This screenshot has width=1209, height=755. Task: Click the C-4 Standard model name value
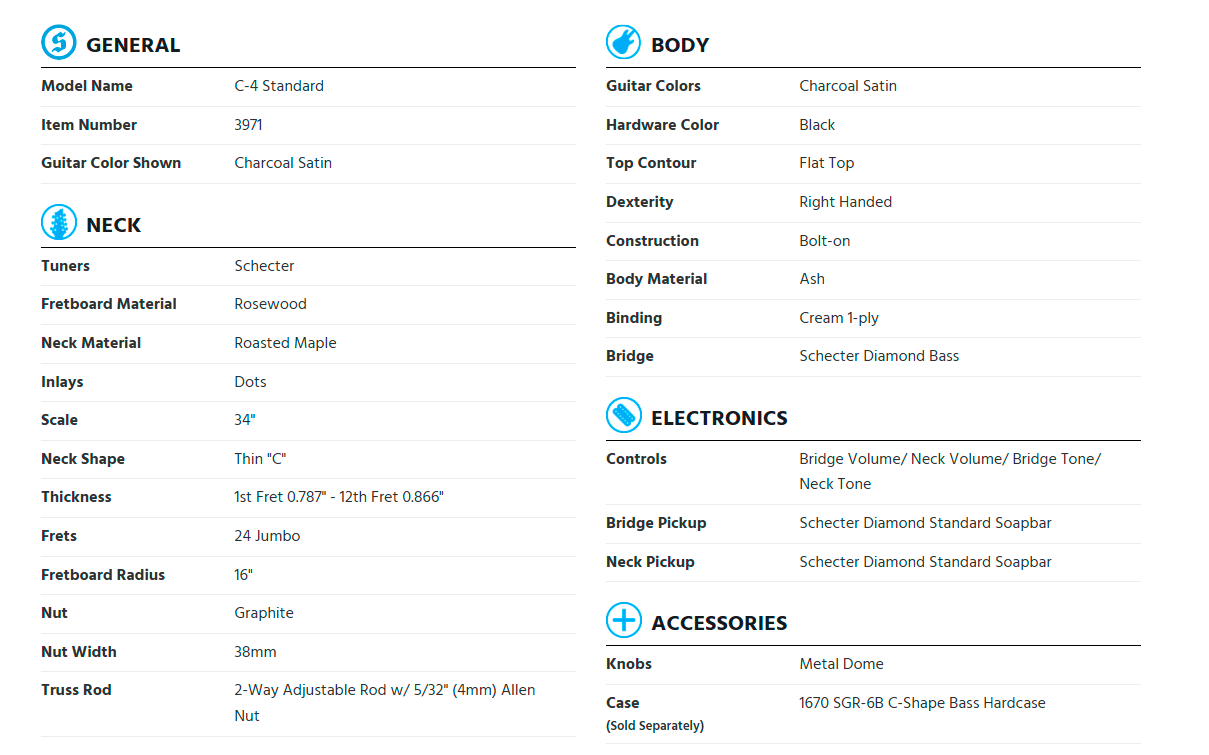point(279,86)
